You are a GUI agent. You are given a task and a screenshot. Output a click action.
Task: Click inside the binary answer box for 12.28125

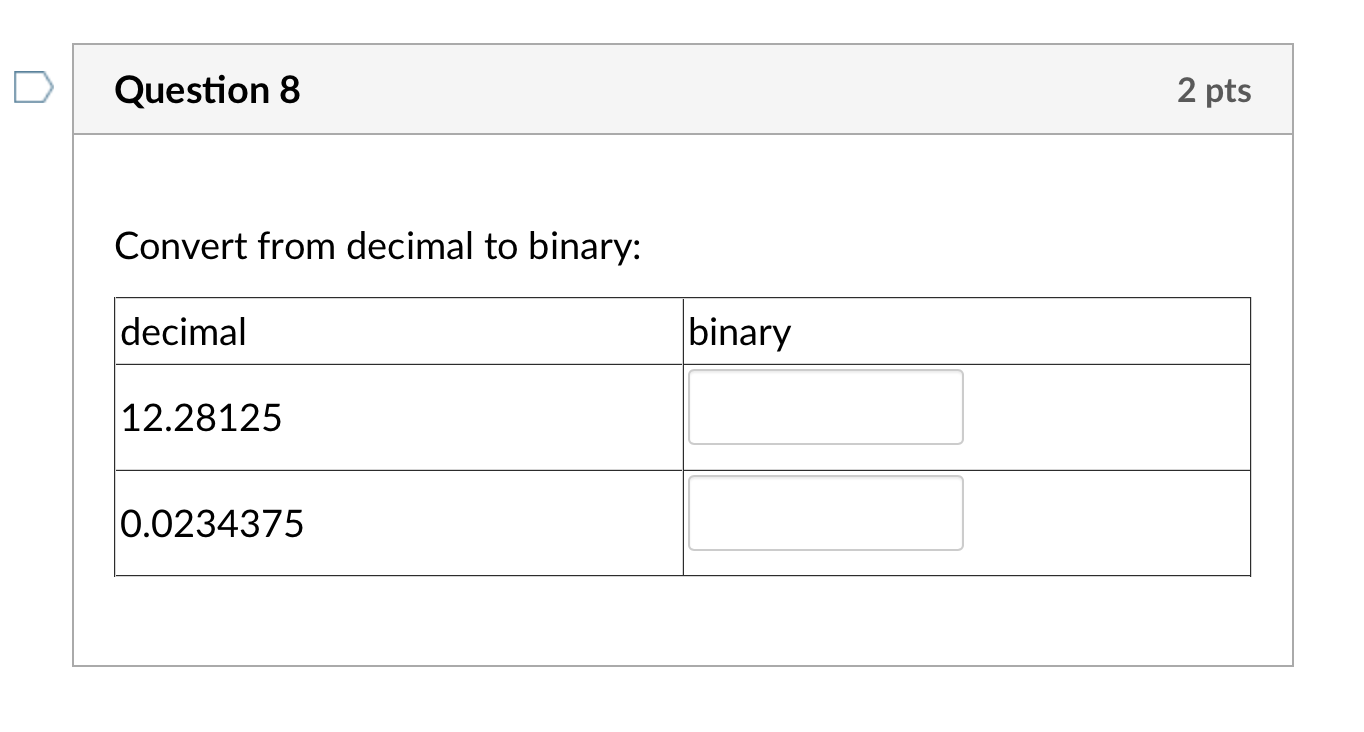(x=825, y=407)
